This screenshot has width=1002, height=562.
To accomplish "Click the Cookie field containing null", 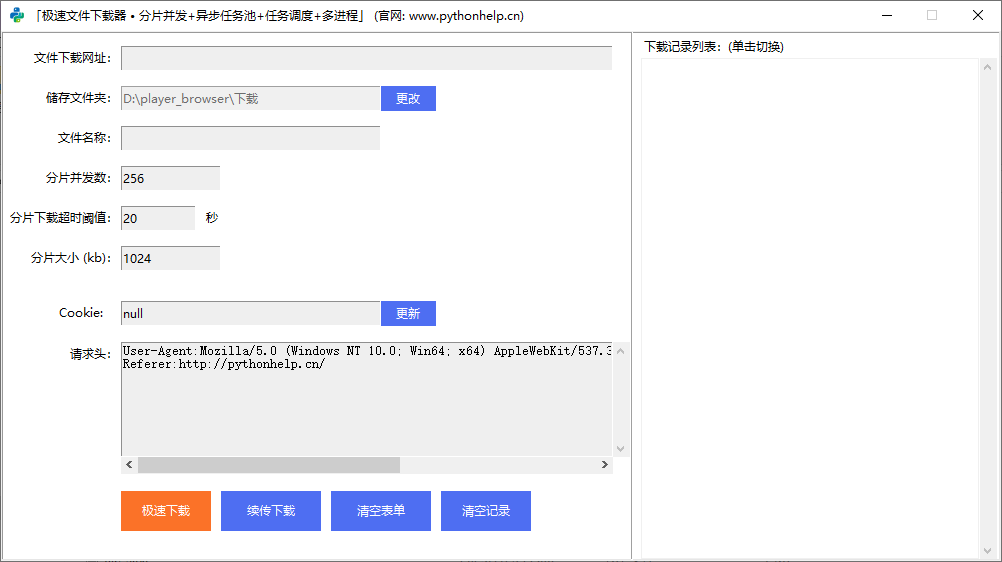I will click(250, 313).
